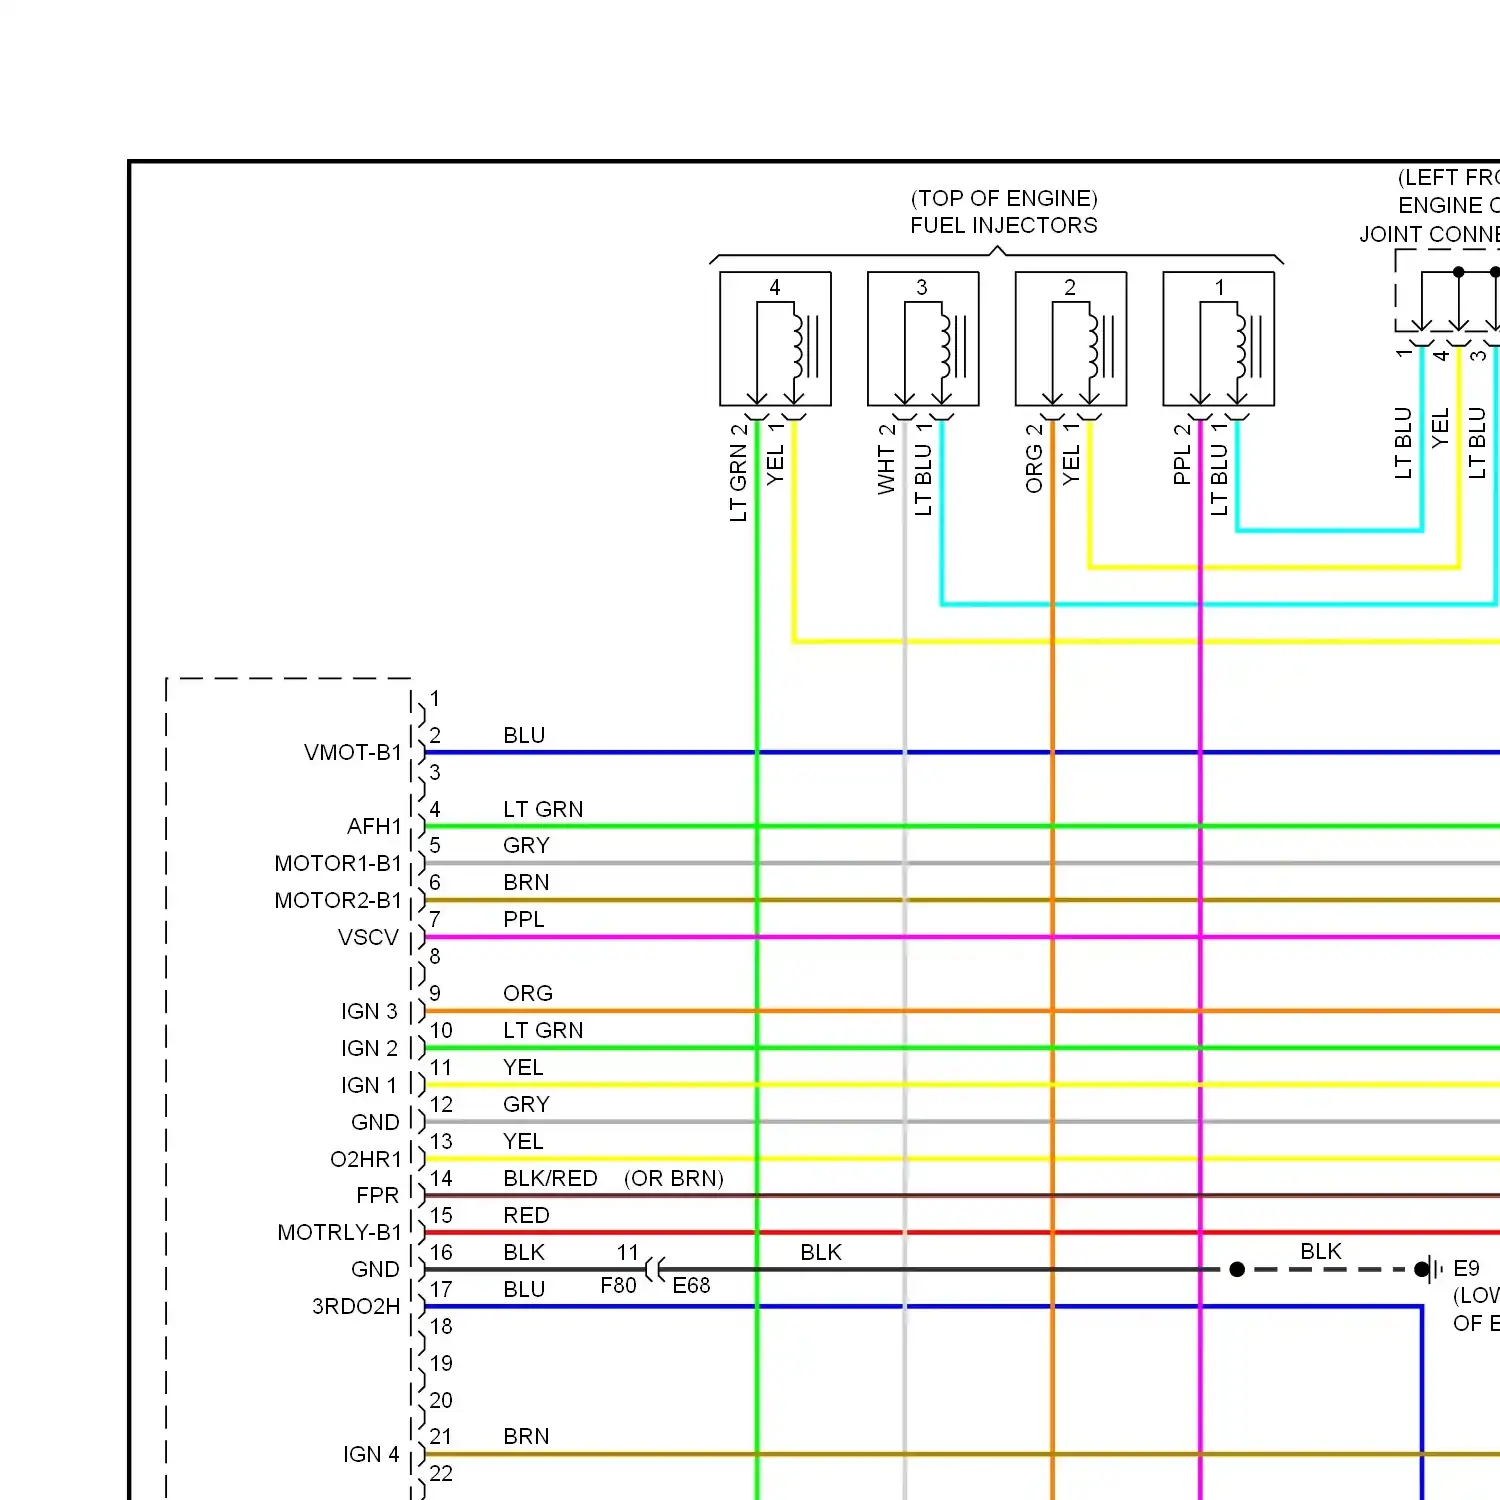The image size is (1500, 1500).
Task: Select the FUEL INJECTORS heading
Action: [x=1003, y=225]
